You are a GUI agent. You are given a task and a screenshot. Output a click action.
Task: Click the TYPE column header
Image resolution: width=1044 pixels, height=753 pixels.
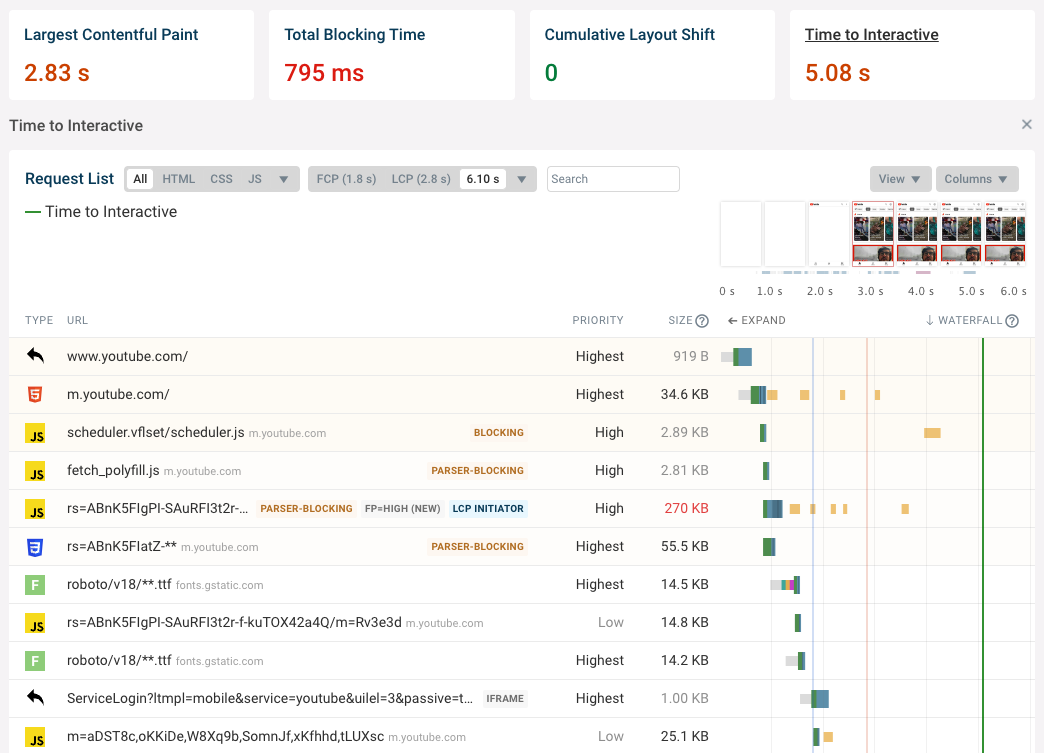coord(39,320)
